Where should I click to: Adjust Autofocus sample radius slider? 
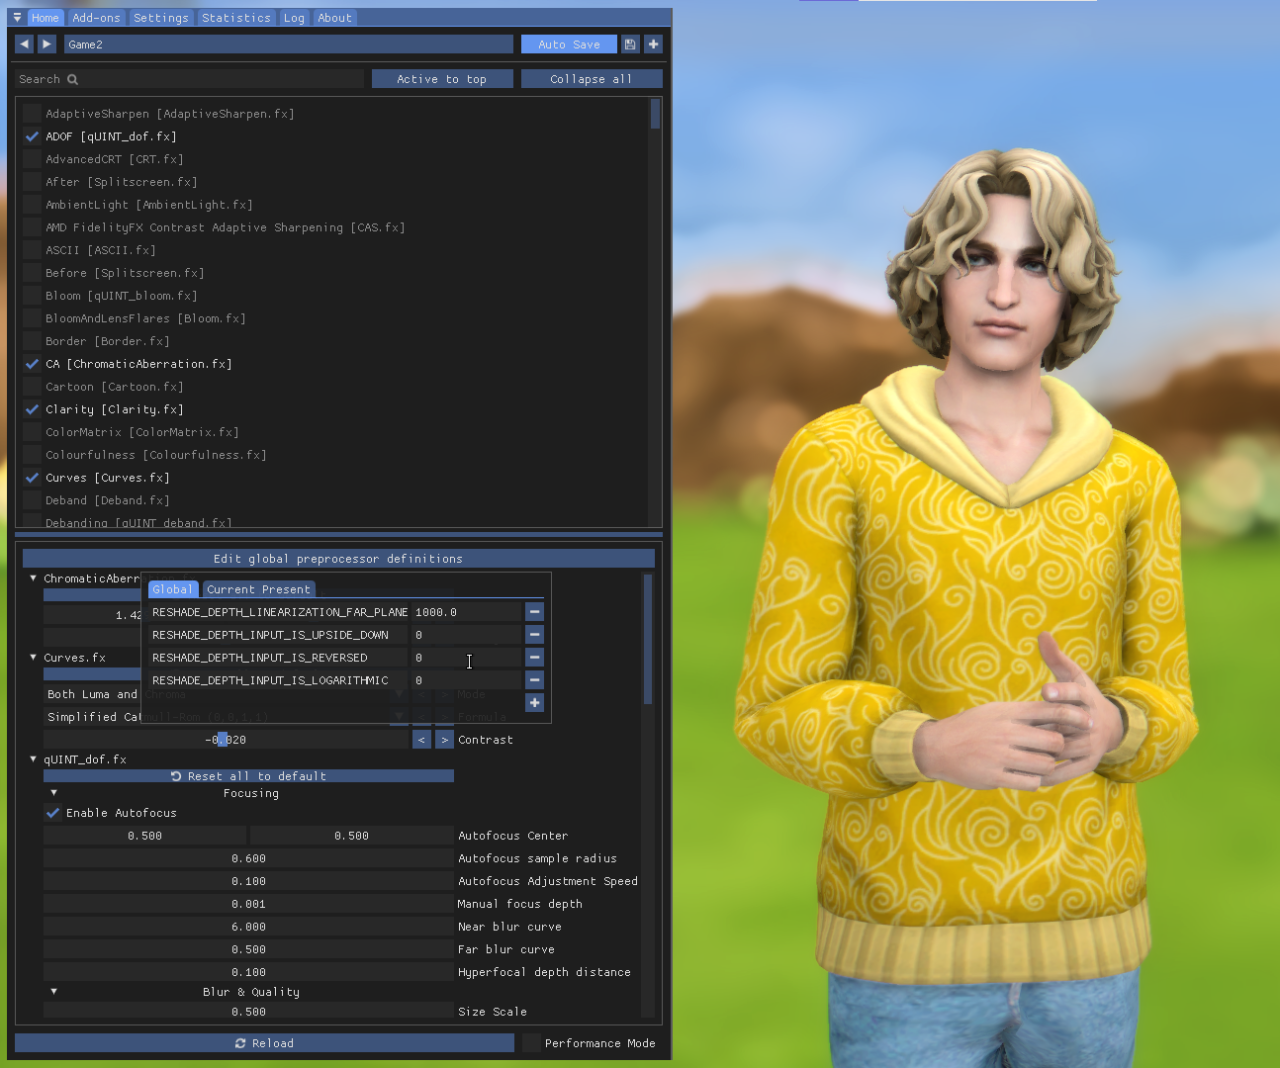[x=248, y=858]
